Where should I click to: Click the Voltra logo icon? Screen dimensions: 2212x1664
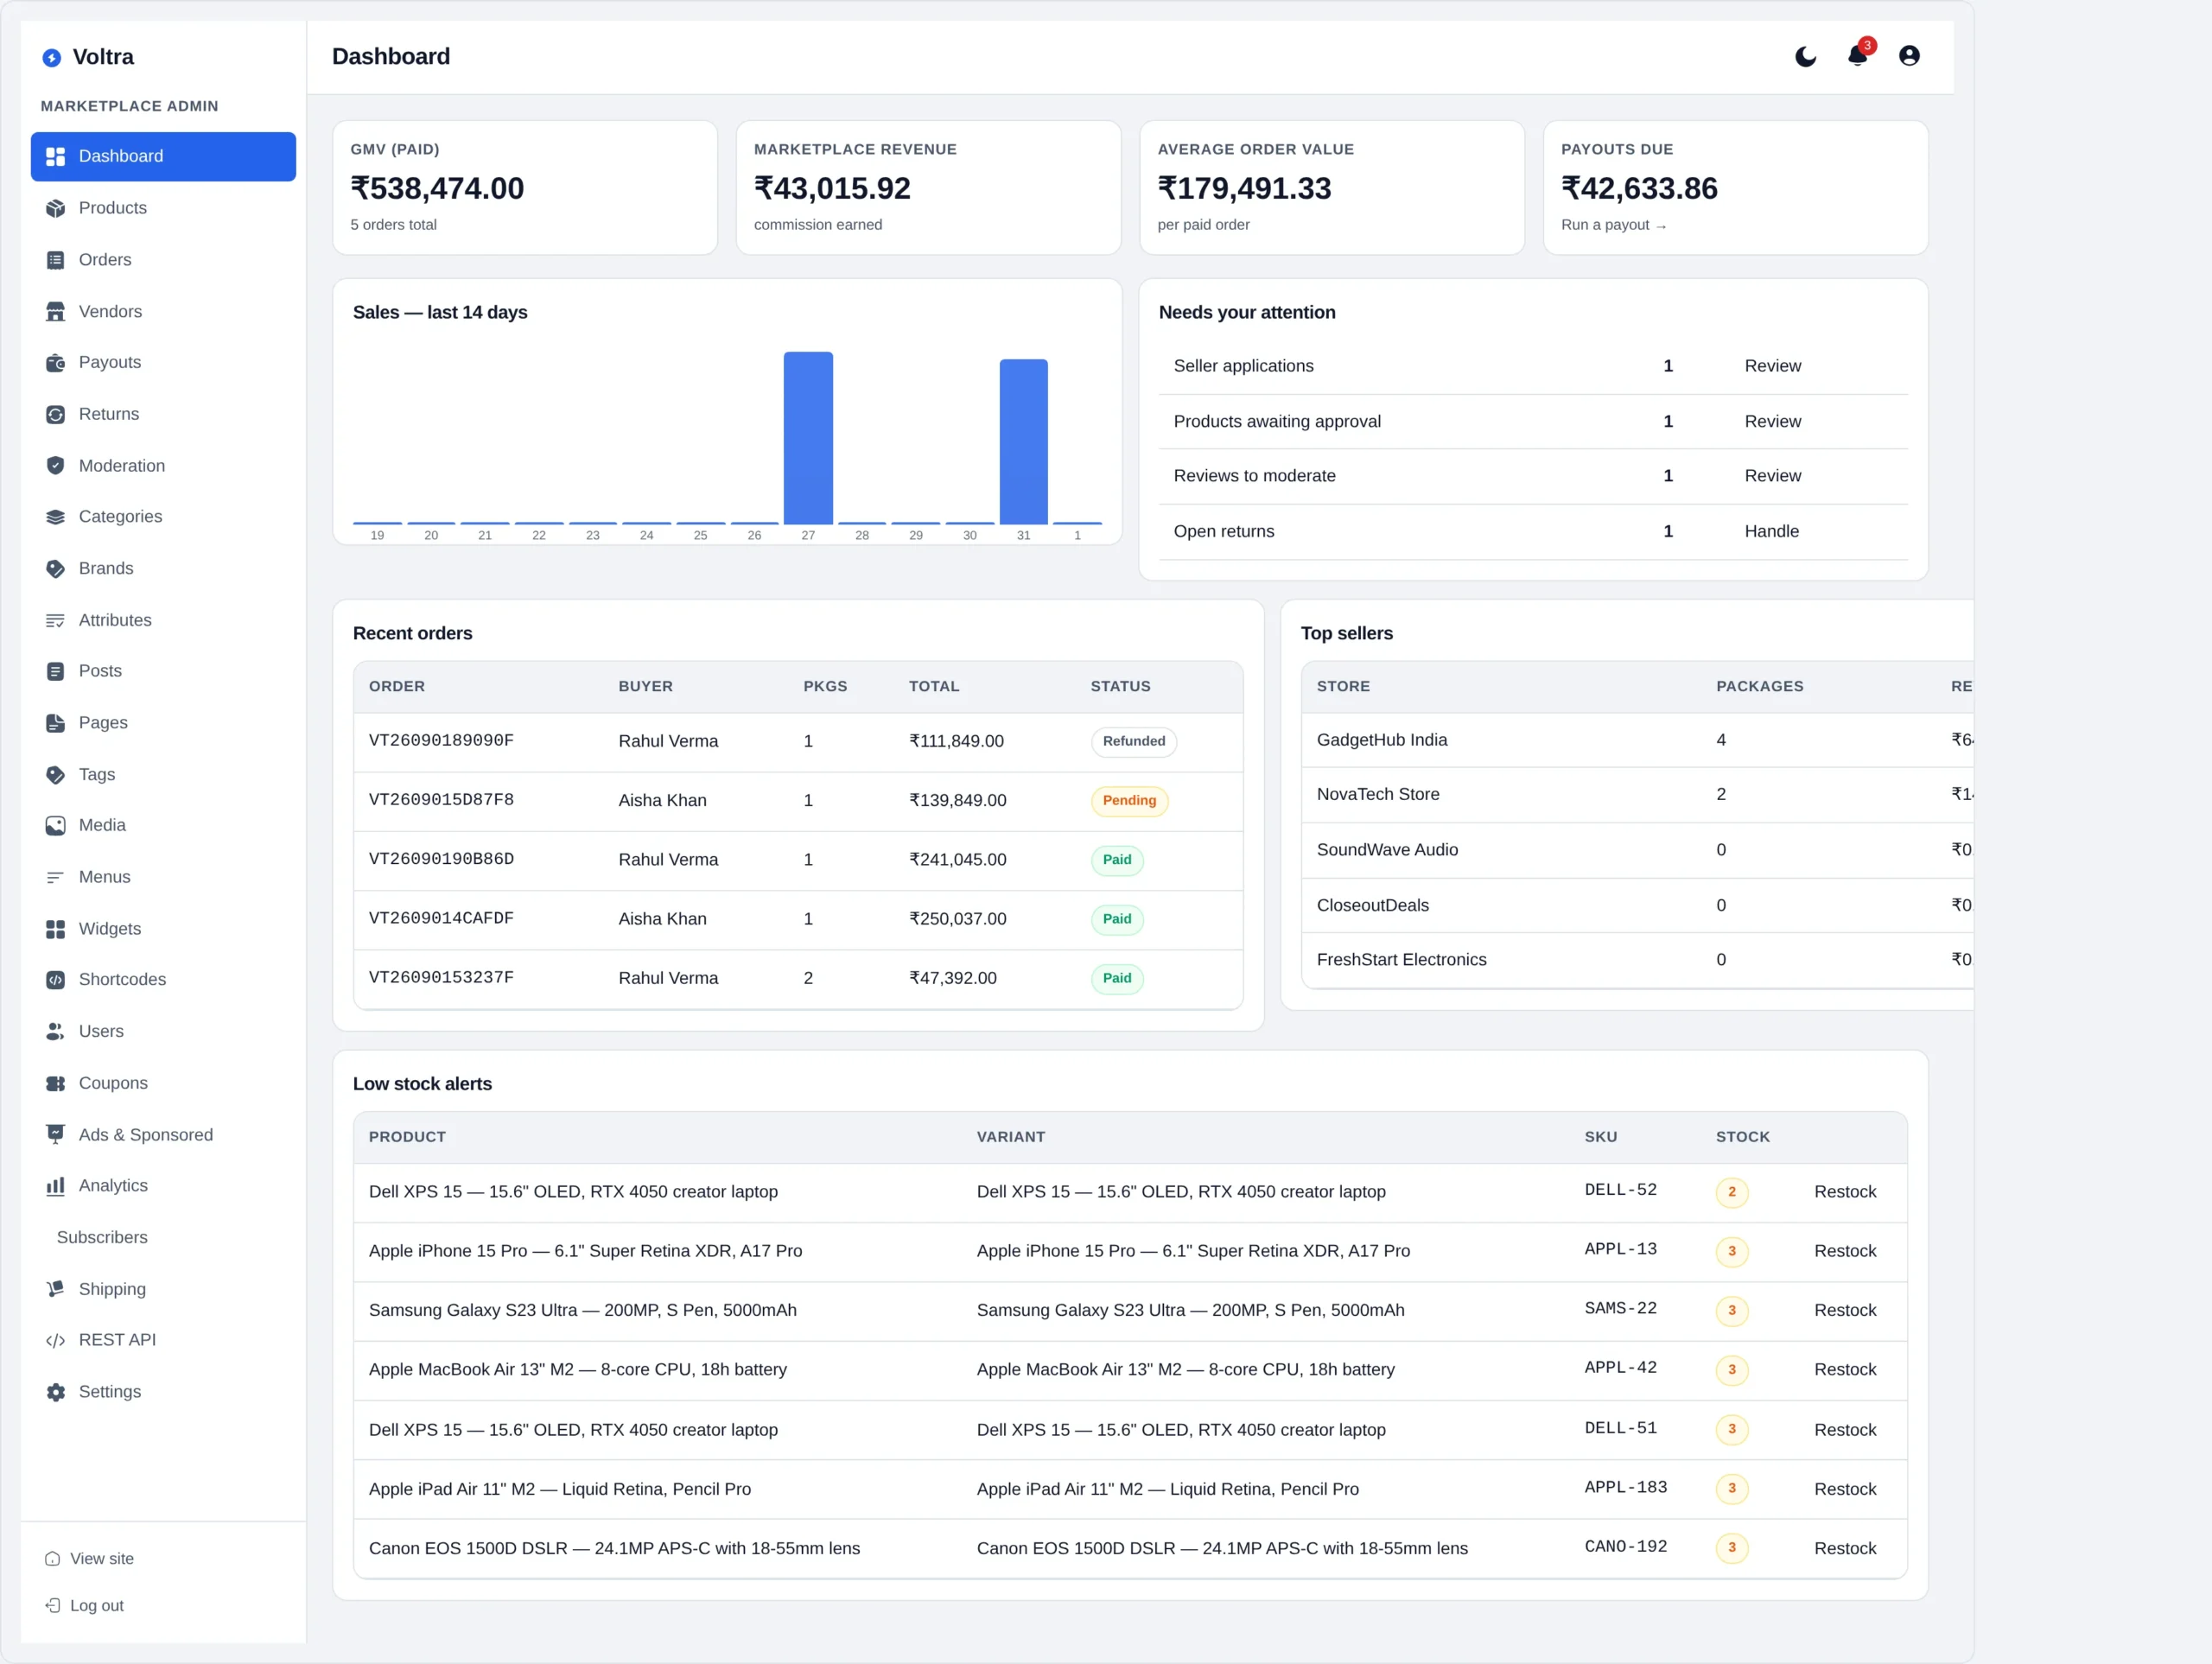(x=52, y=58)
